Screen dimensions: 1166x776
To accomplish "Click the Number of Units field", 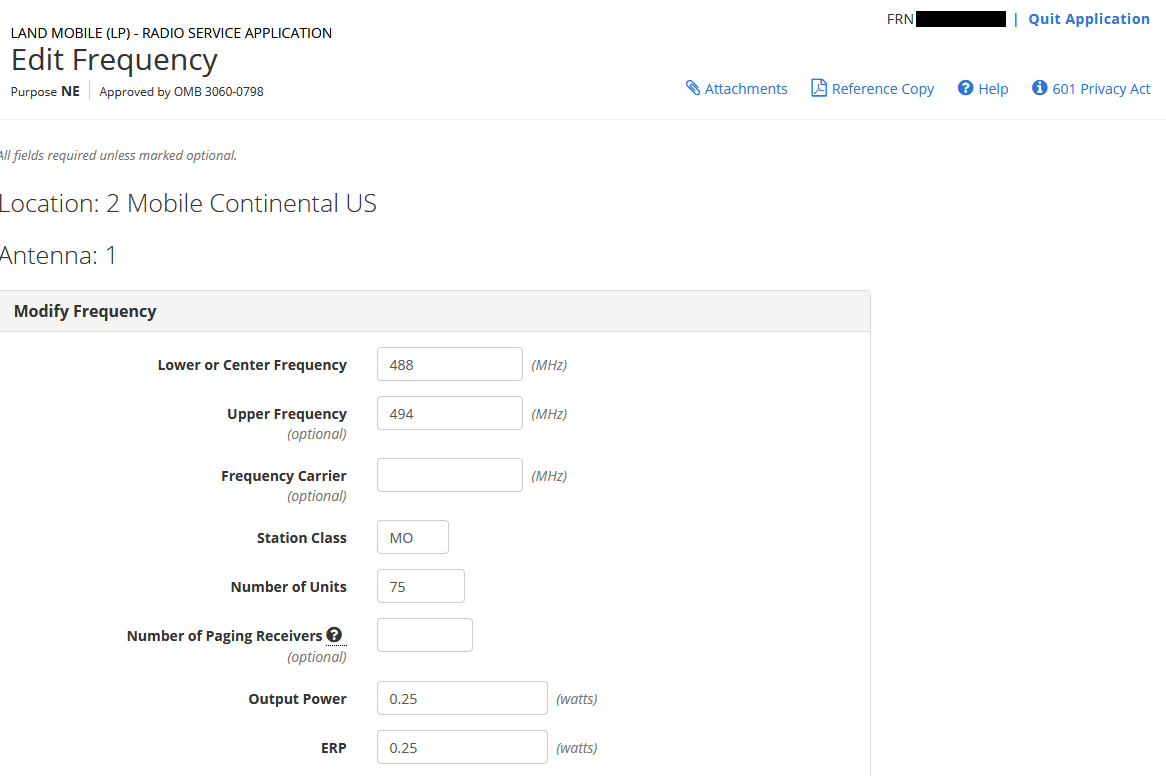I will click(420, 587).
